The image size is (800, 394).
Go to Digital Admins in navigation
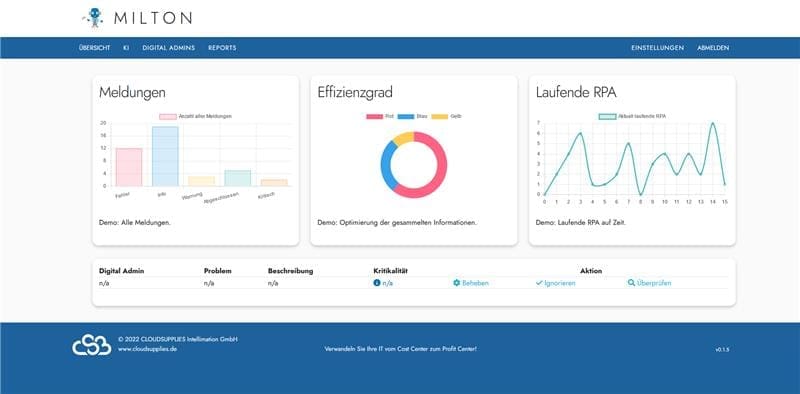pos(168,48)
